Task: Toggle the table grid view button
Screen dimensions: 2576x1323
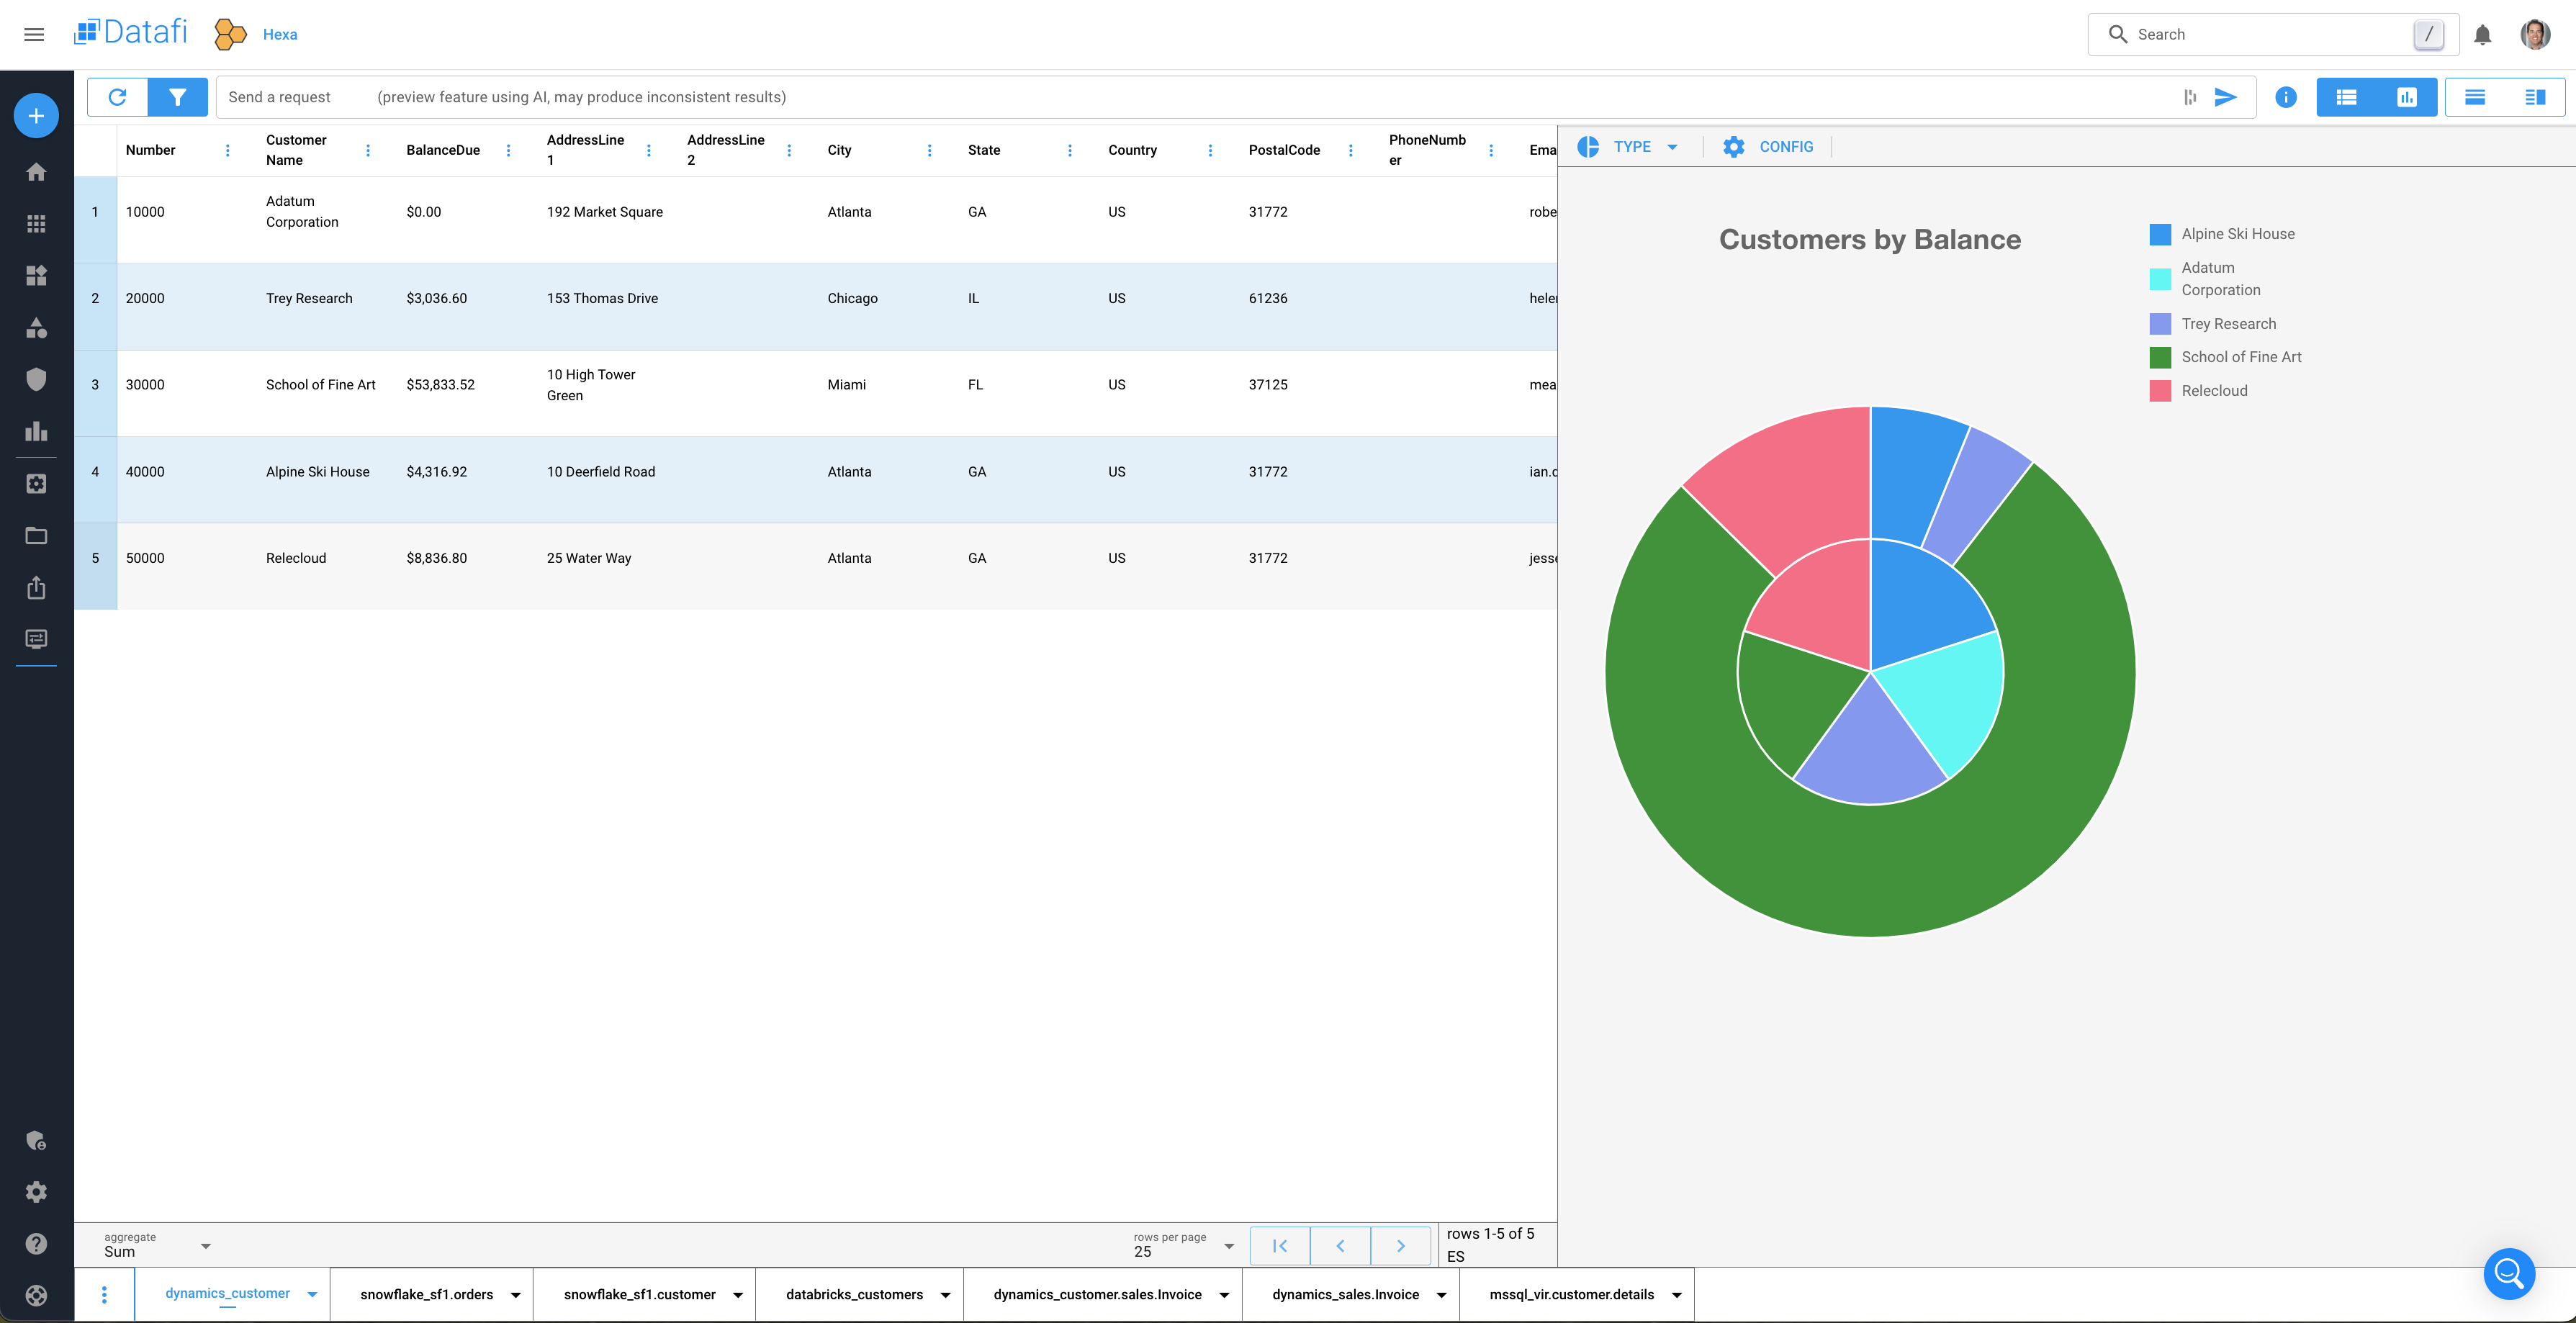Action: (2346, 97)
